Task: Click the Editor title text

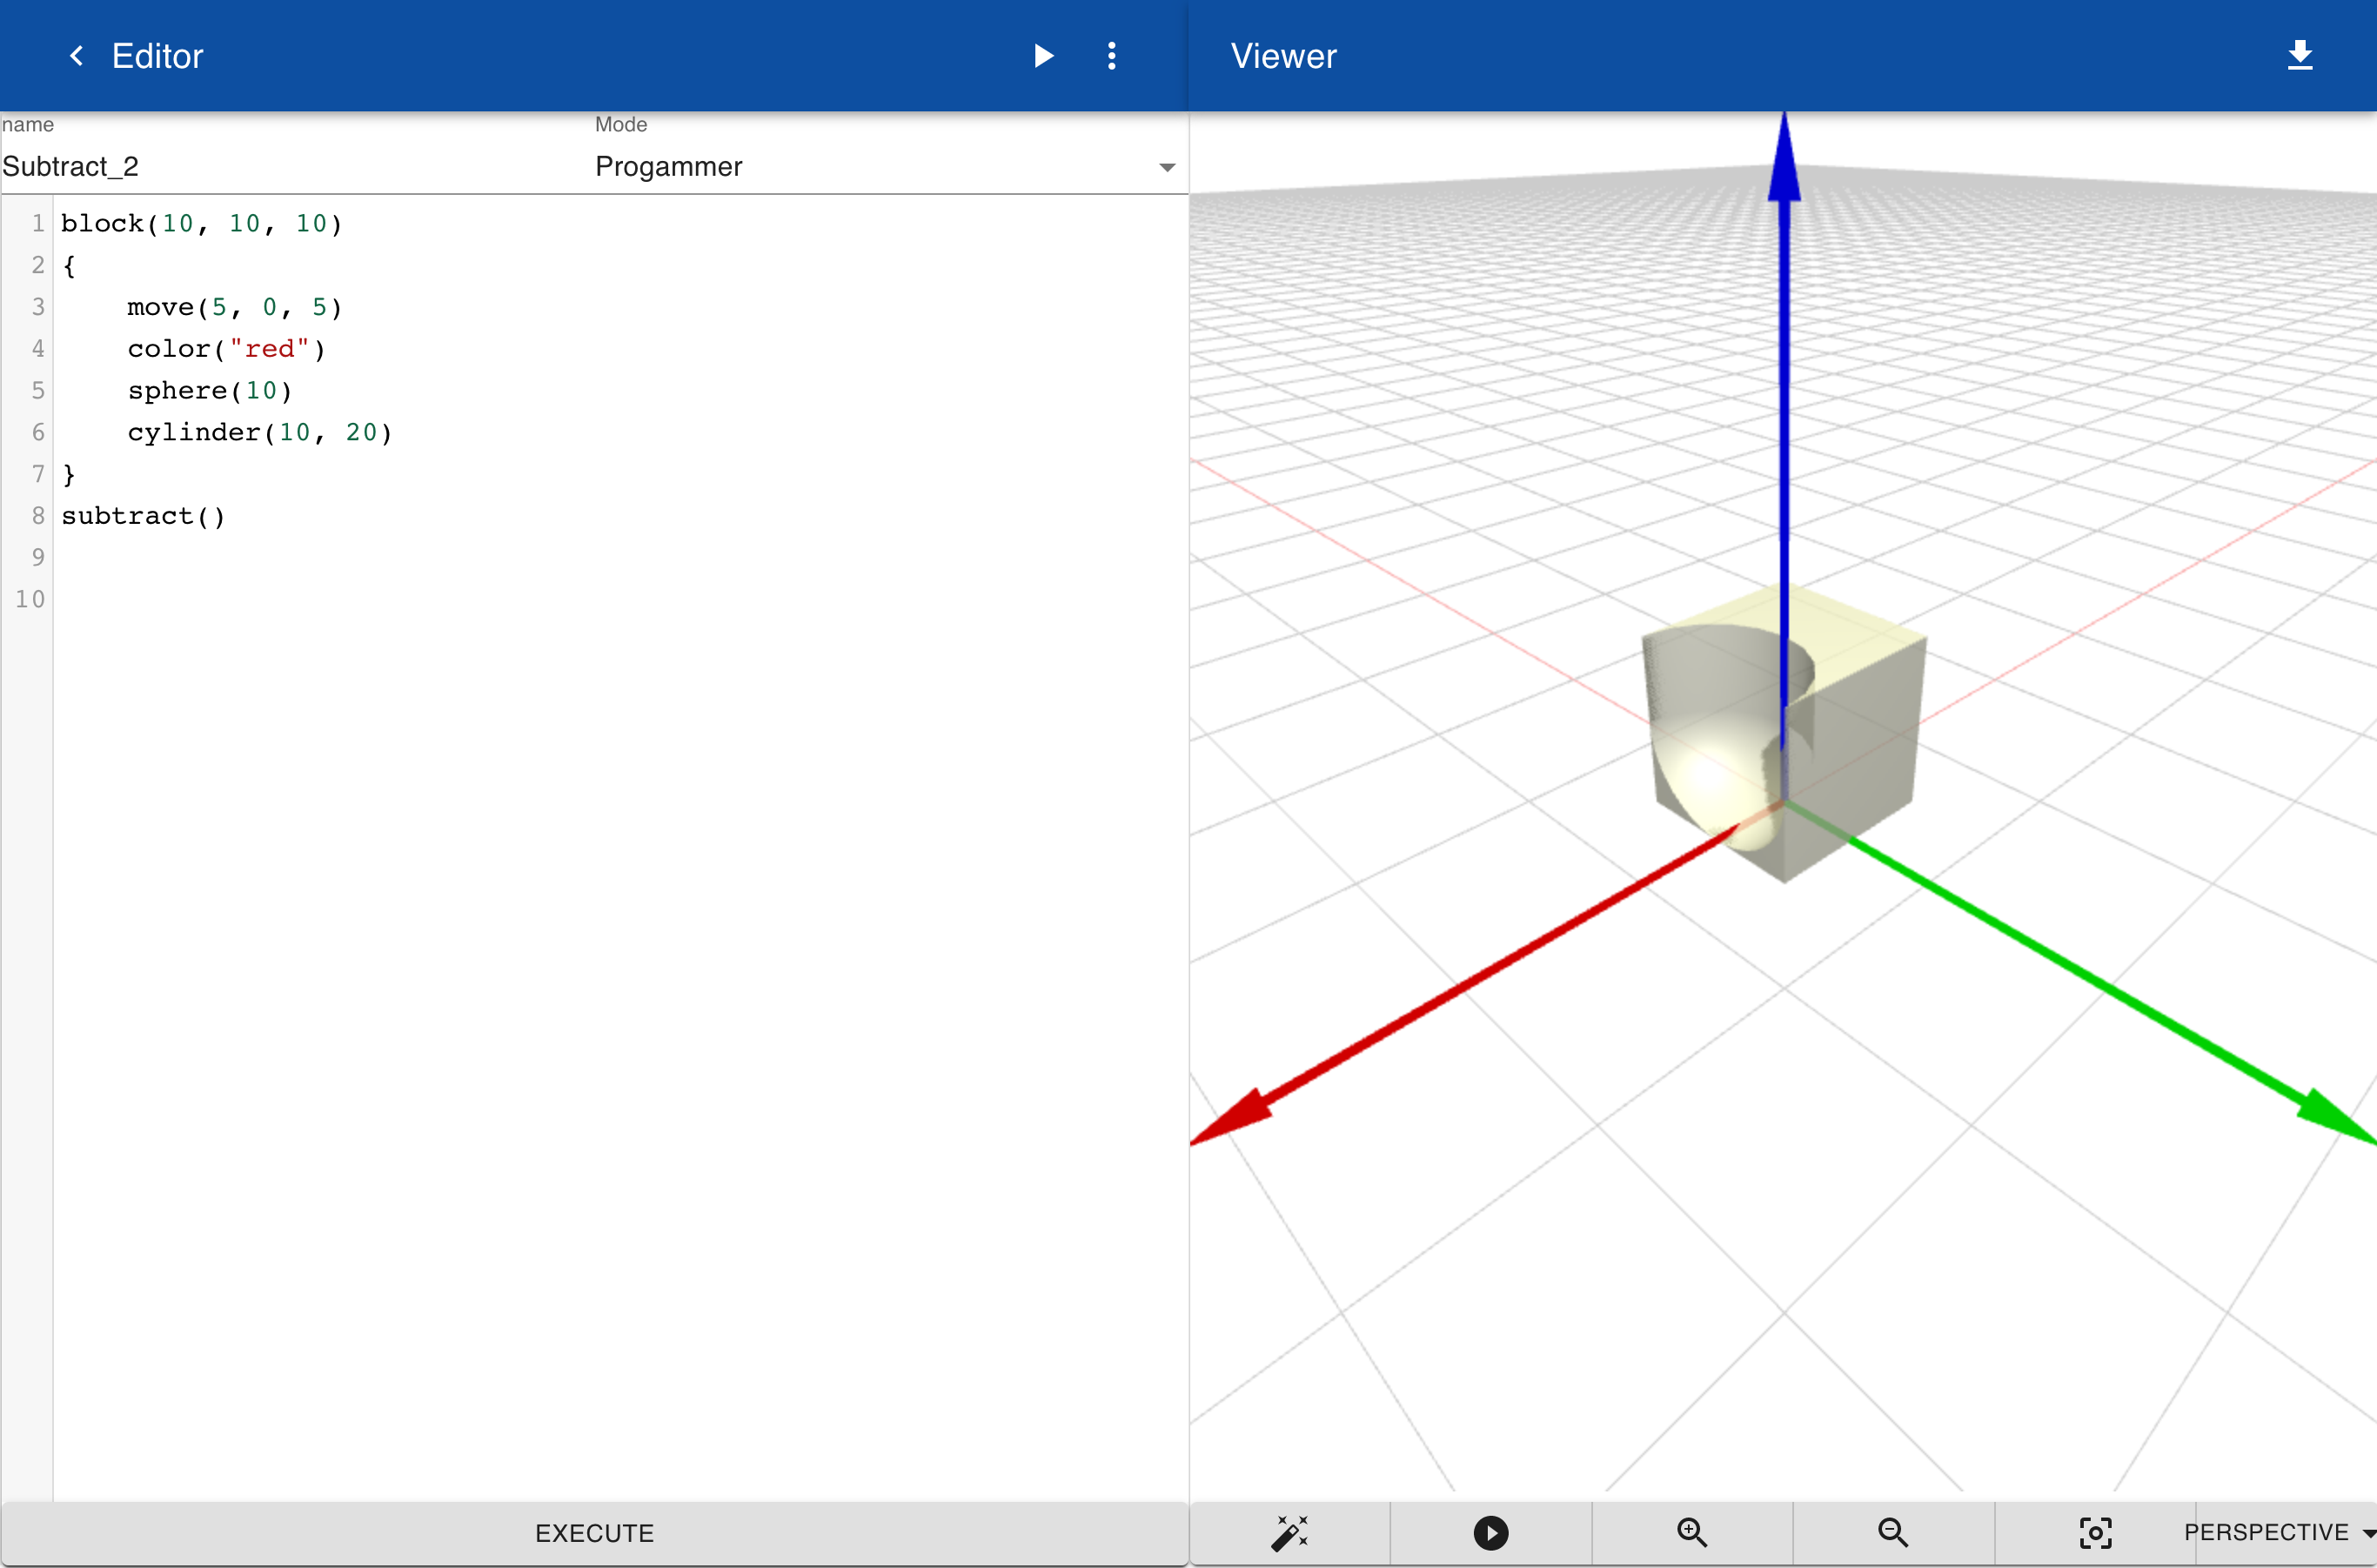Action: coord(157,56)
